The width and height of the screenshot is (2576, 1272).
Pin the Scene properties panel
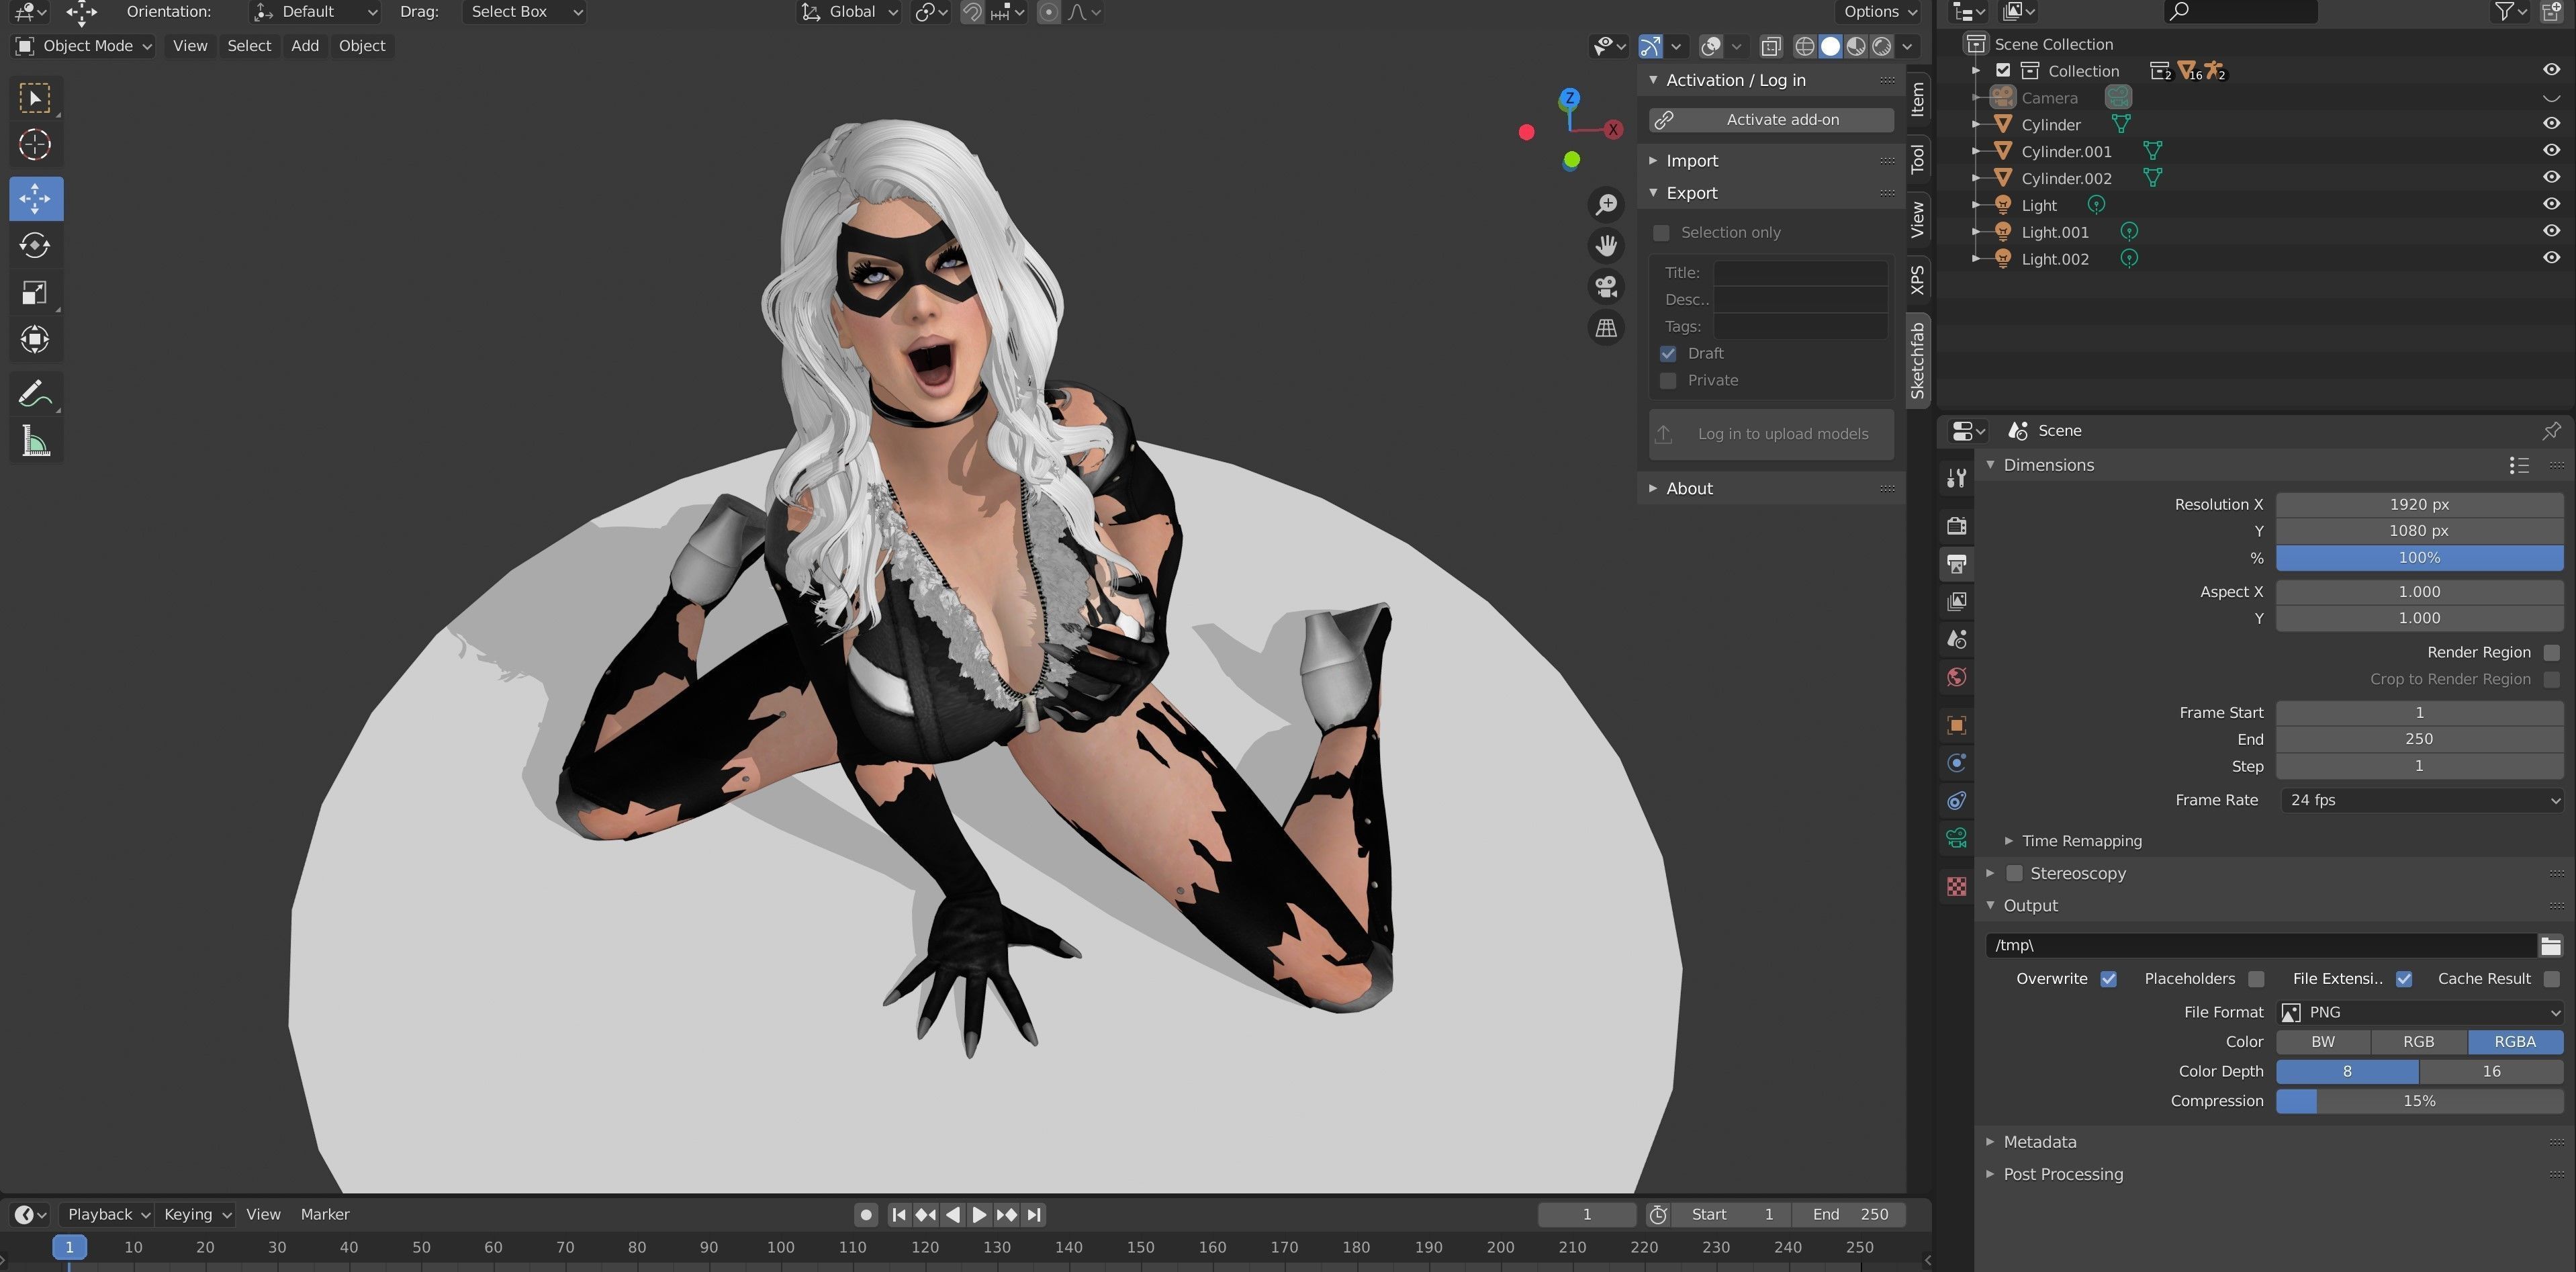click(2551, 431)
